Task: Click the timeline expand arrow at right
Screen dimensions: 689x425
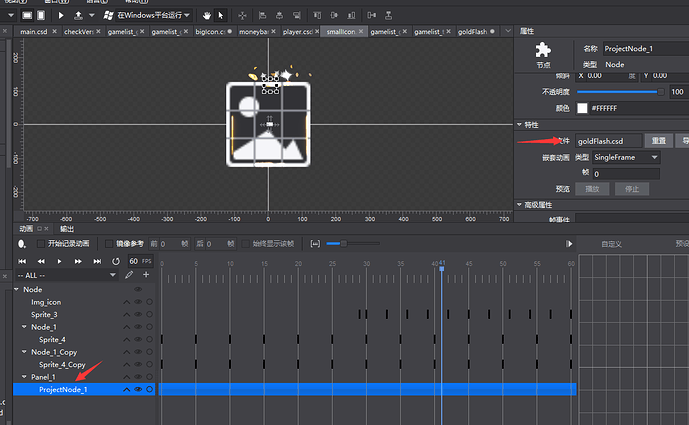Action: (569, 243)
